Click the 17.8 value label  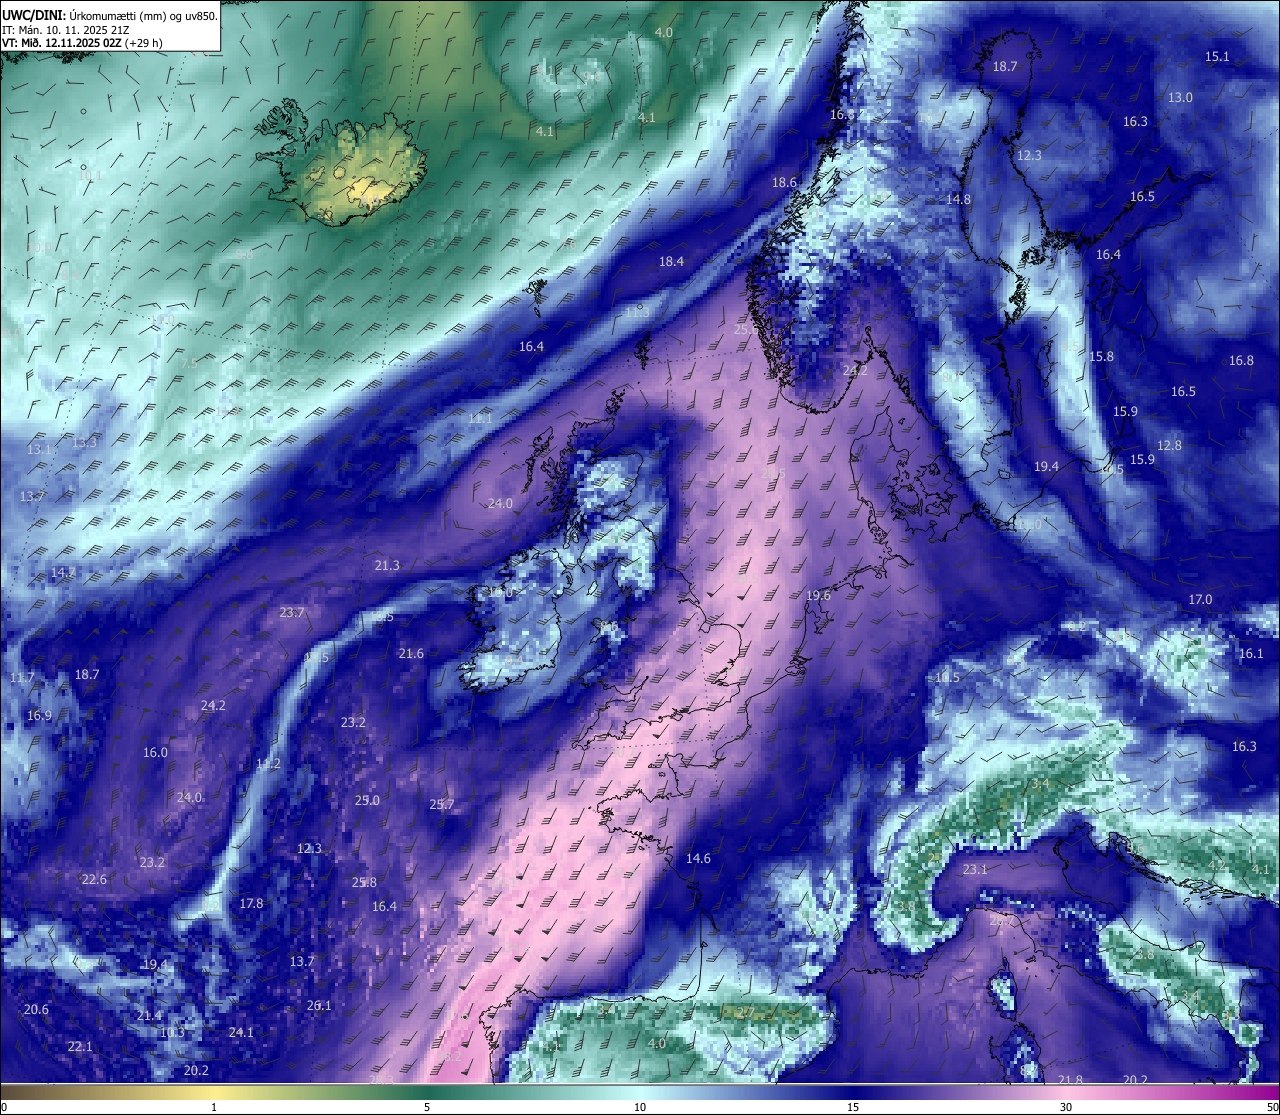(251, 904)
